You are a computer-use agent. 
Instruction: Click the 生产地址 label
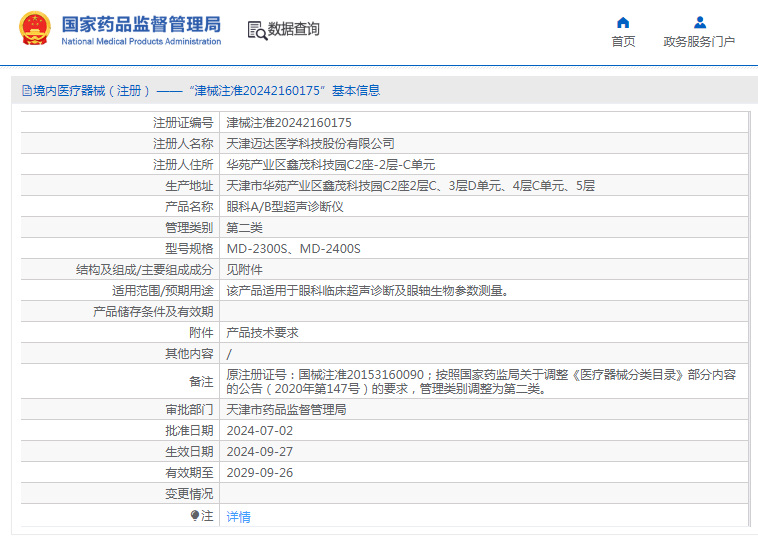[189, 186]
